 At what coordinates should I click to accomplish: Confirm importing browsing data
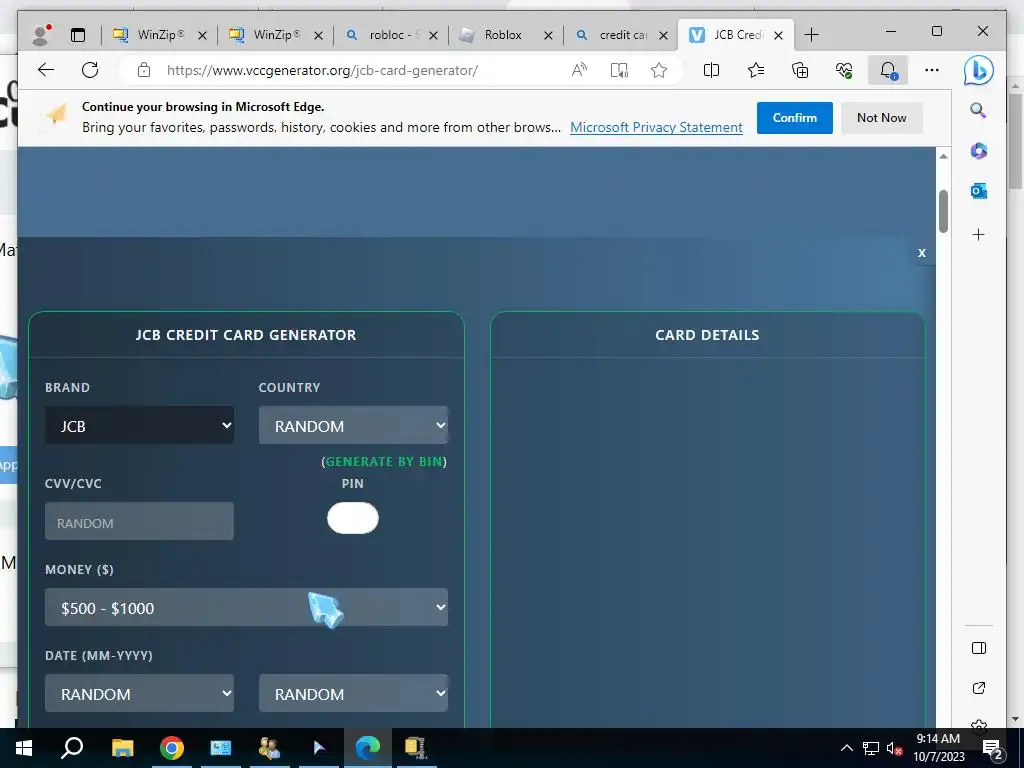[x=795, y=118]
